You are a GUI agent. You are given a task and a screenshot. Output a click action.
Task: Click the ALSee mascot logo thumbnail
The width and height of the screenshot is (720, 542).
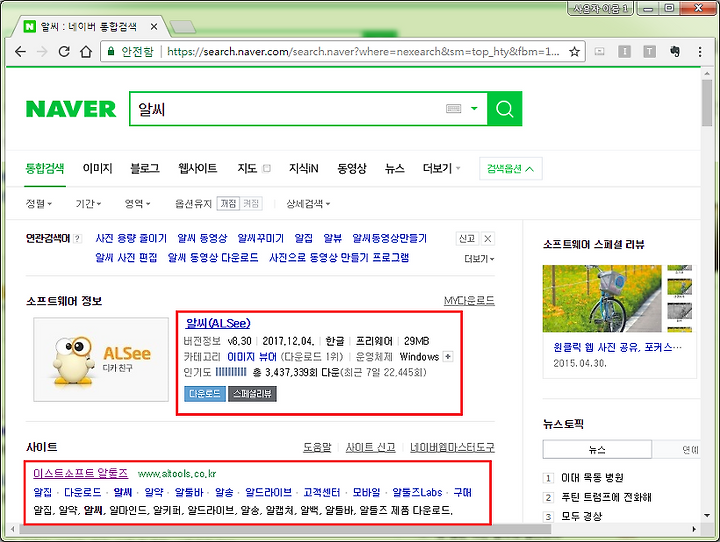pos(101,360)
